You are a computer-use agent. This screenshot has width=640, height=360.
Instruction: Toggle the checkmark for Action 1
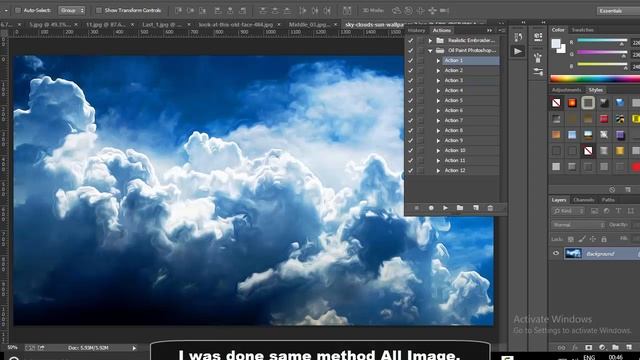(x=411, y=60)
